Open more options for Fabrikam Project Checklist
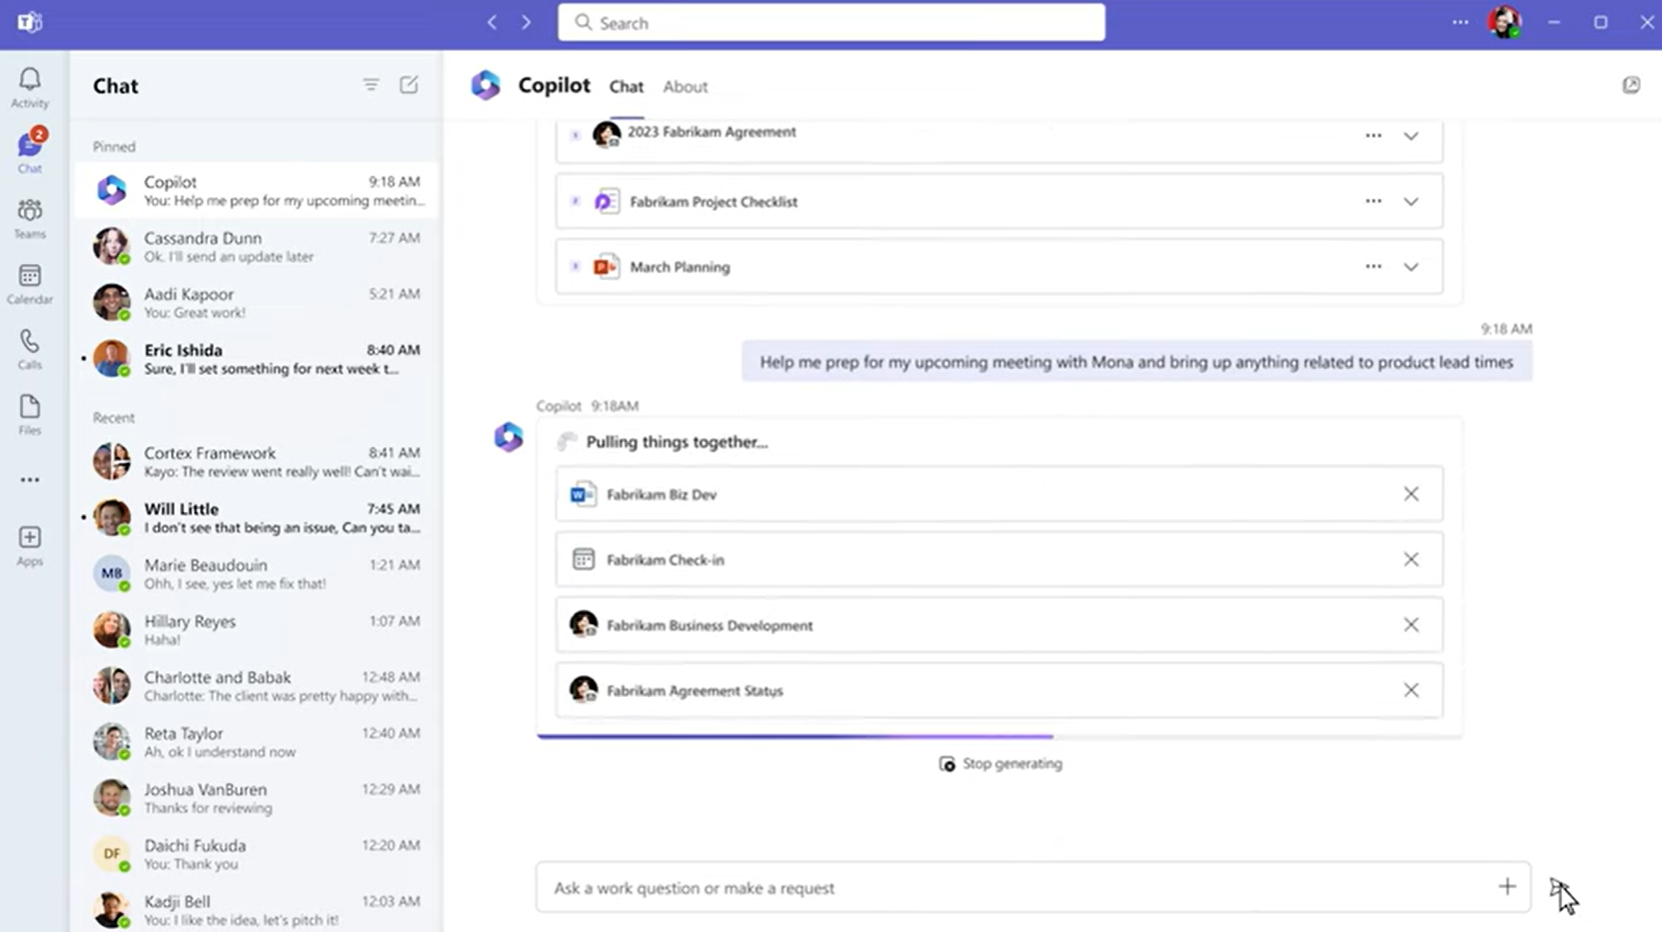The image size is (1662, 932). click(x=1373, y=201)
